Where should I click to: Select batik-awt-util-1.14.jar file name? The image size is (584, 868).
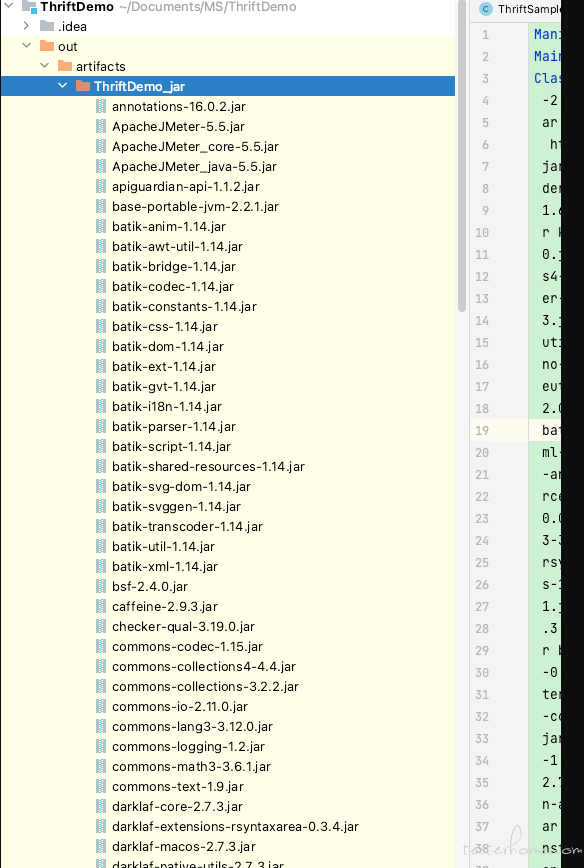(x=177, y=246)
